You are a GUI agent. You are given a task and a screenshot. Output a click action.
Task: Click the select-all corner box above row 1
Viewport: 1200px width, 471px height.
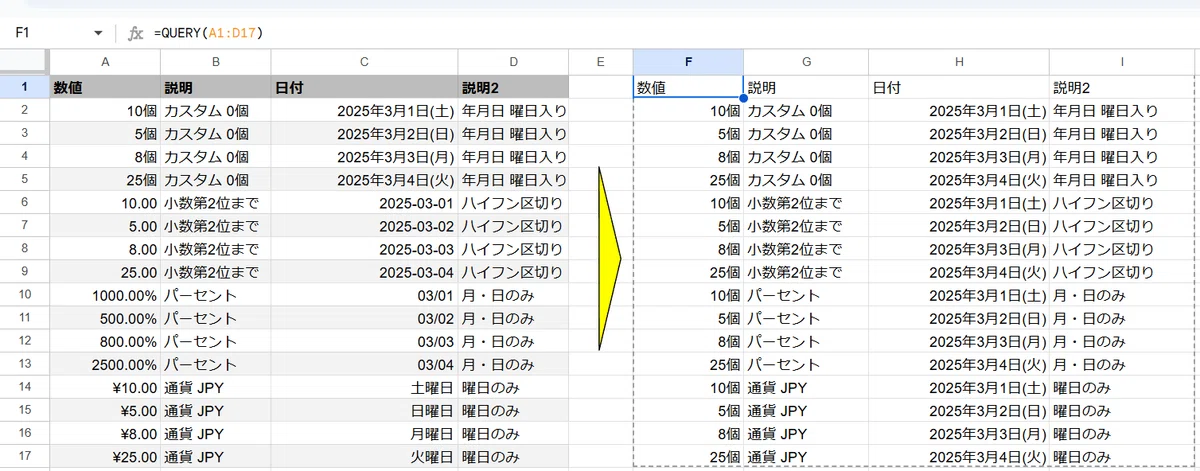coord(24,62)
